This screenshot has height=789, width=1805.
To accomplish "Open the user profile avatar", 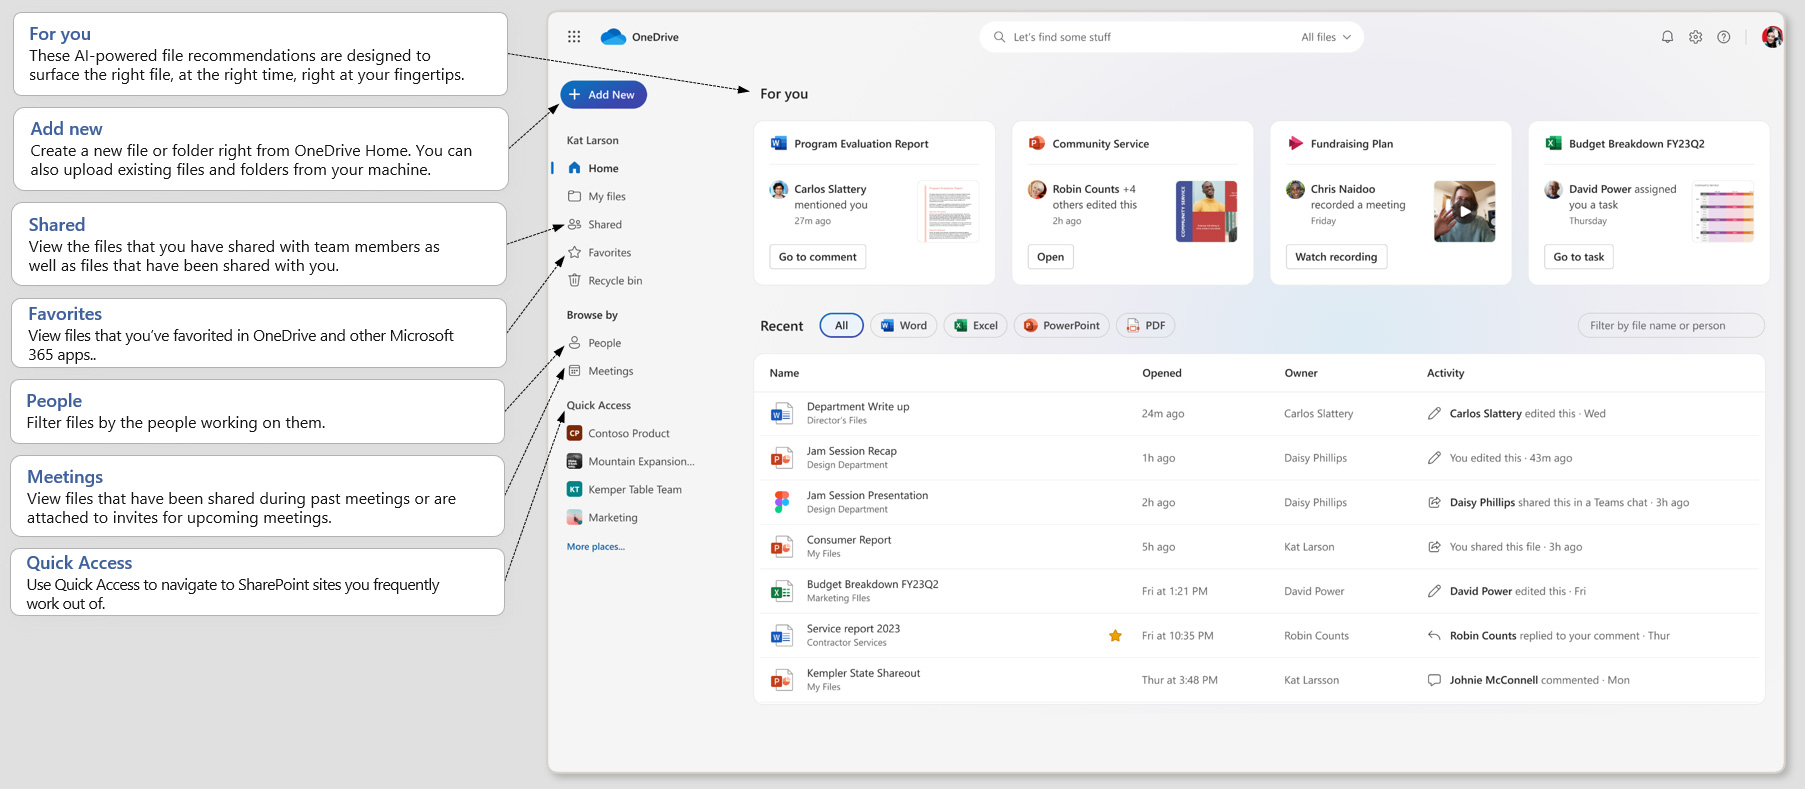I will (x=1771, y=37).
